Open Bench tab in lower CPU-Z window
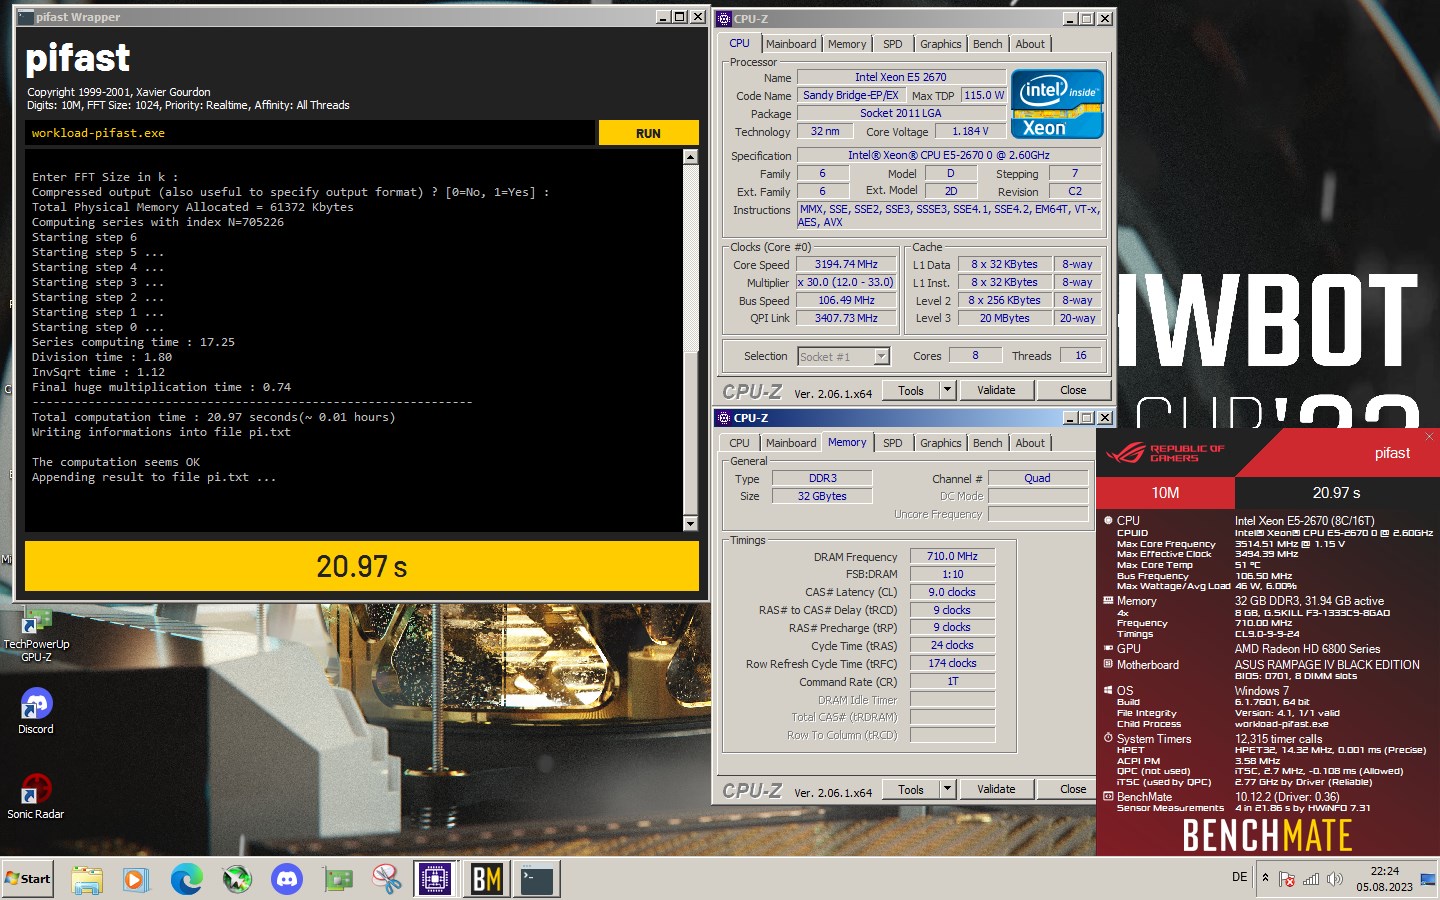The width and height of the screenshot is (1440, 900). 988,443
